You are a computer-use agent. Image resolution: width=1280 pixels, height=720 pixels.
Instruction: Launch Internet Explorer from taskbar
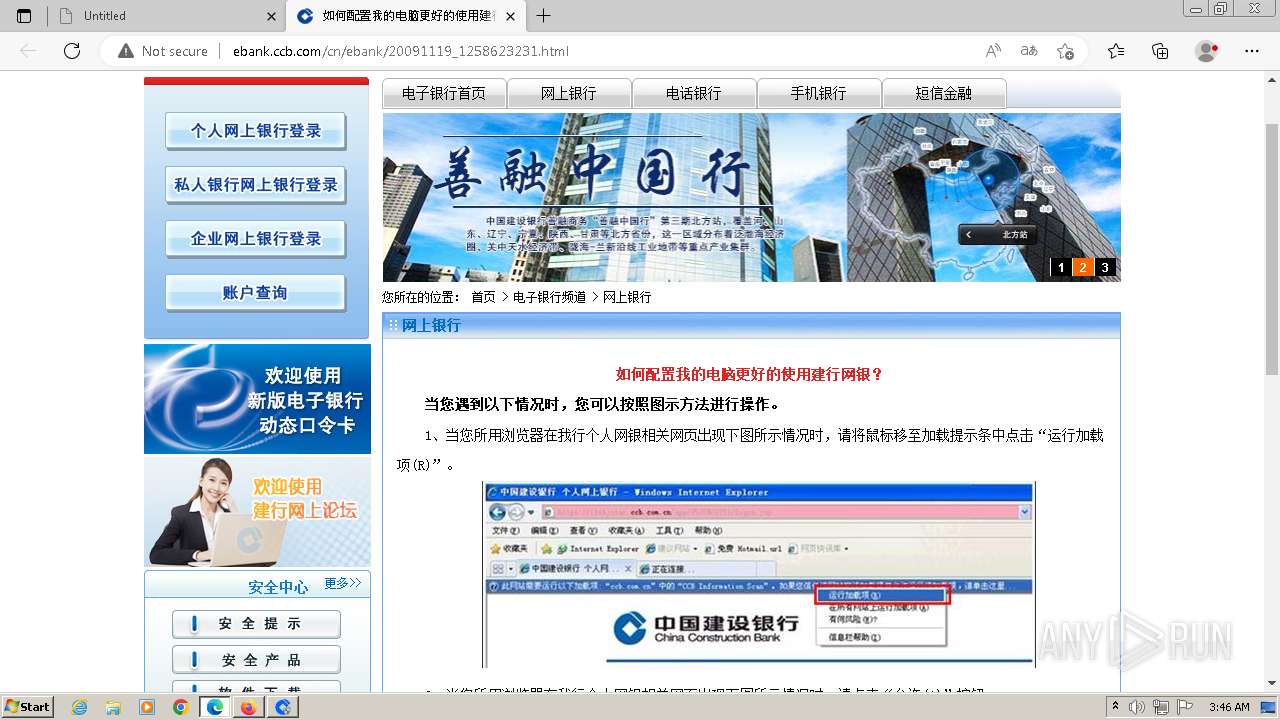(80, 707)
